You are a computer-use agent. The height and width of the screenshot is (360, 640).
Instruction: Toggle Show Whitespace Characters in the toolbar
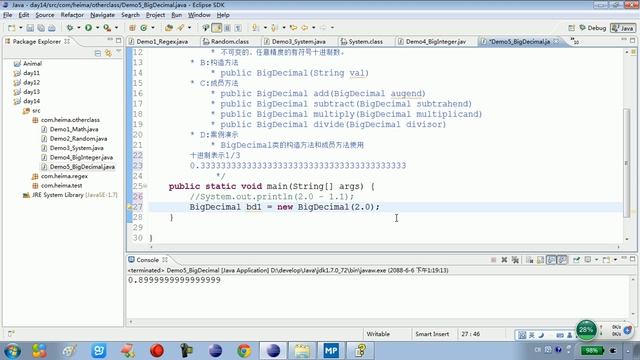coord(238,28)
